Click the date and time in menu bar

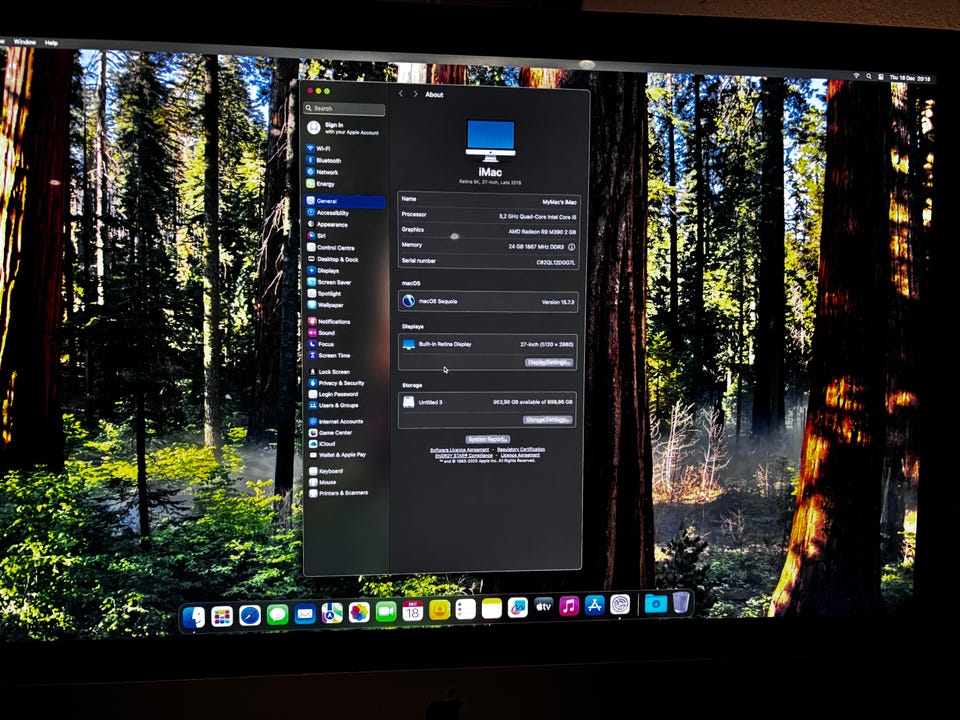click(910, 78)
